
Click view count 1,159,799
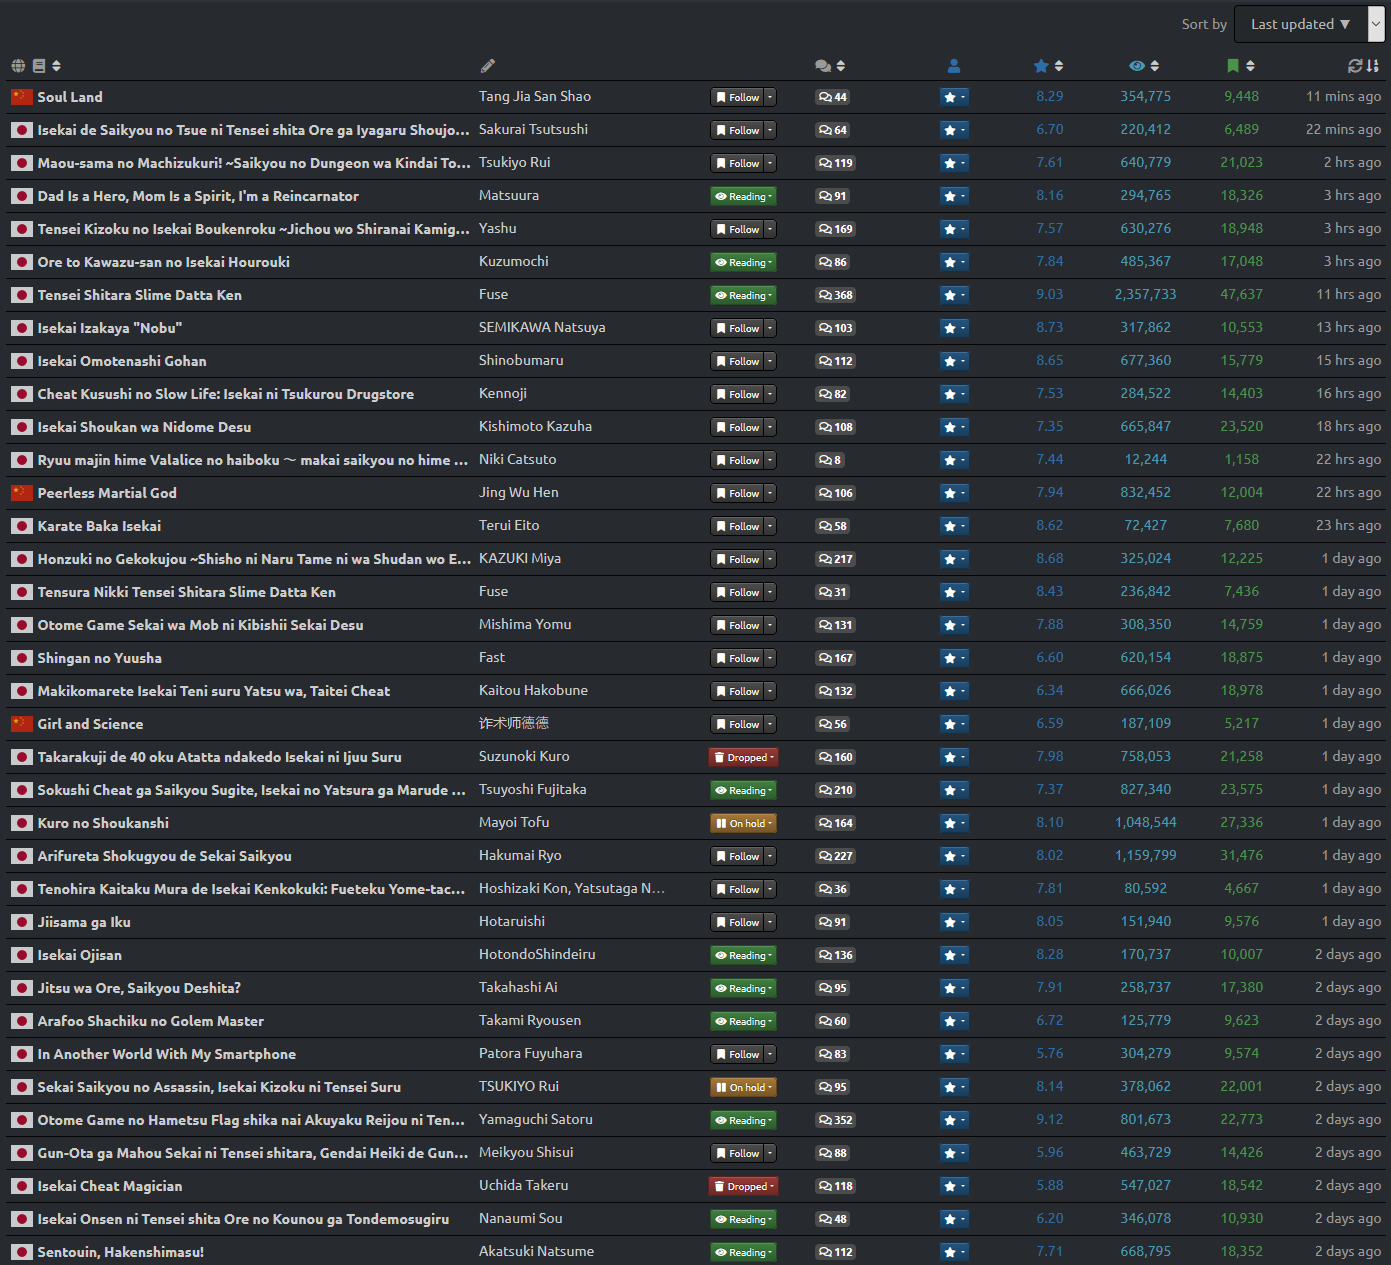click(x=1145, y=855)
